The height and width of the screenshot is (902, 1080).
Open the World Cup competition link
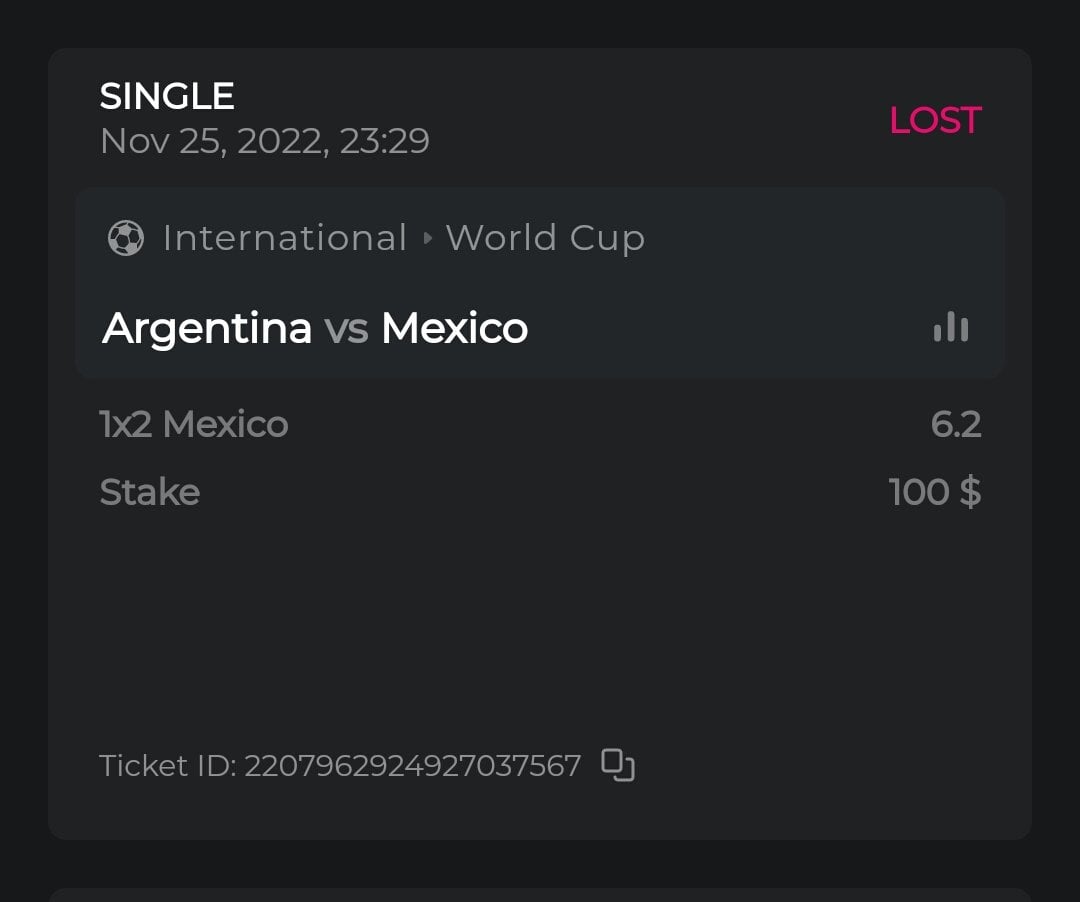tap(545, 238)
